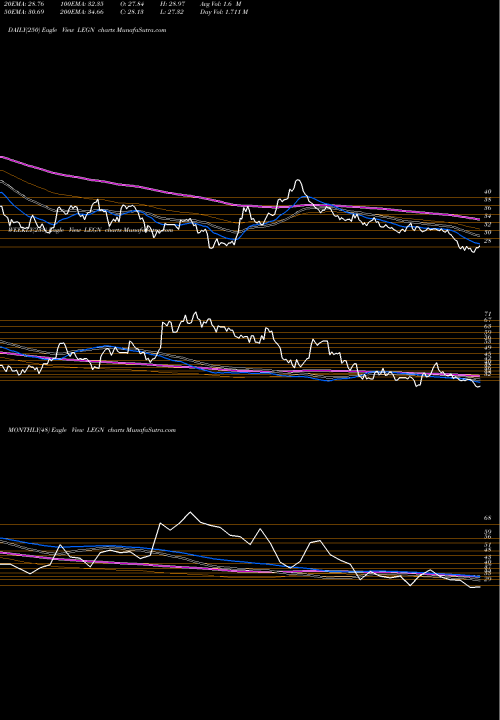Click the 40 label on daily chart axis

(x=488, y=191)
